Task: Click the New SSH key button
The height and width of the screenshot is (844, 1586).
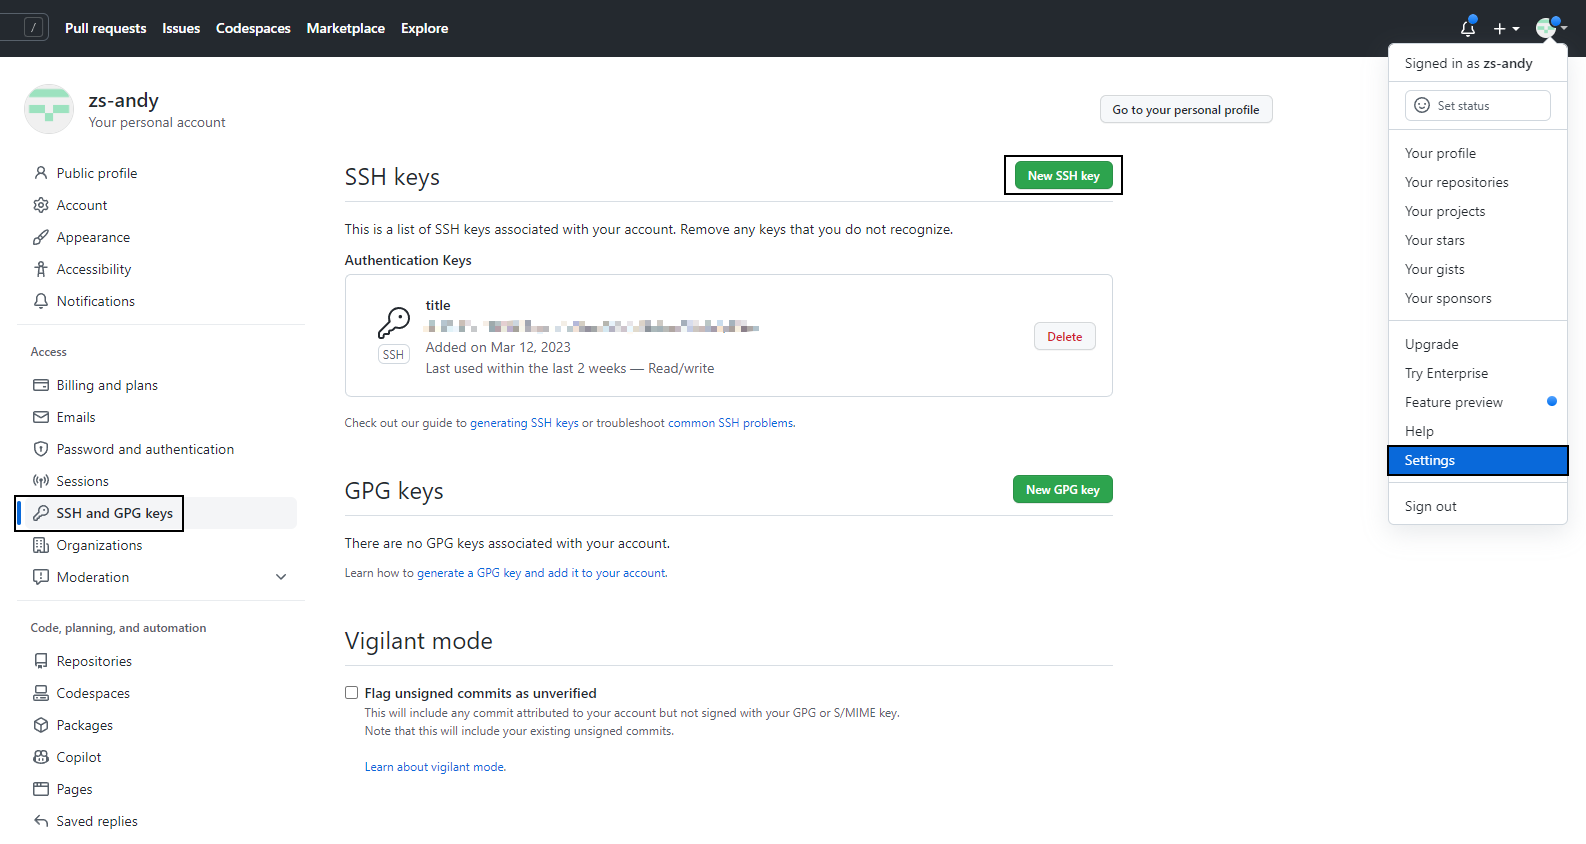Action: [1063, 176]
